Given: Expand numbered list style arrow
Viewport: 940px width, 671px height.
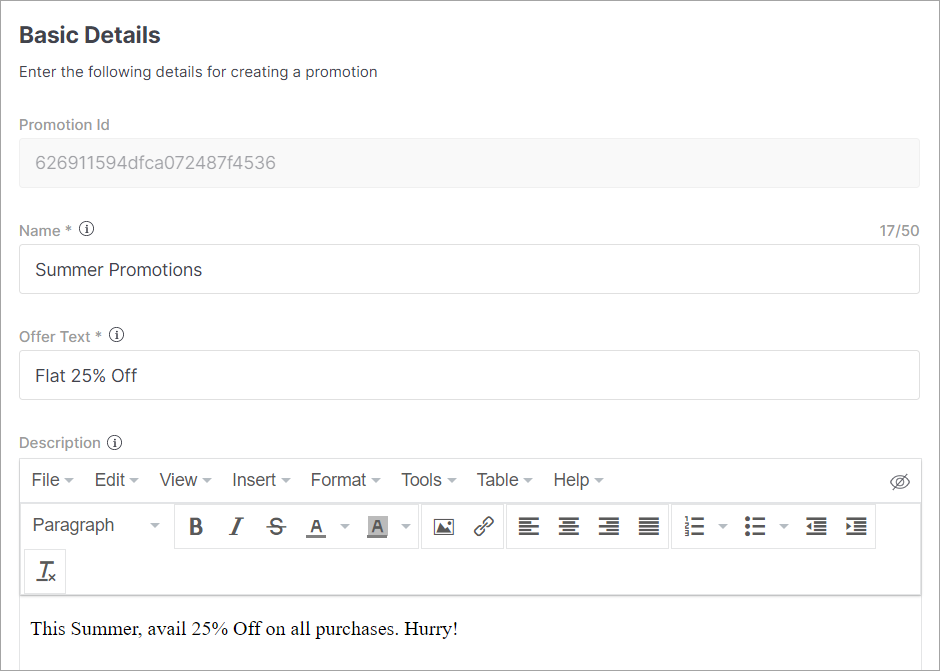Looking at the screenshot, I should pyautogui.click(x=723, y=526).
